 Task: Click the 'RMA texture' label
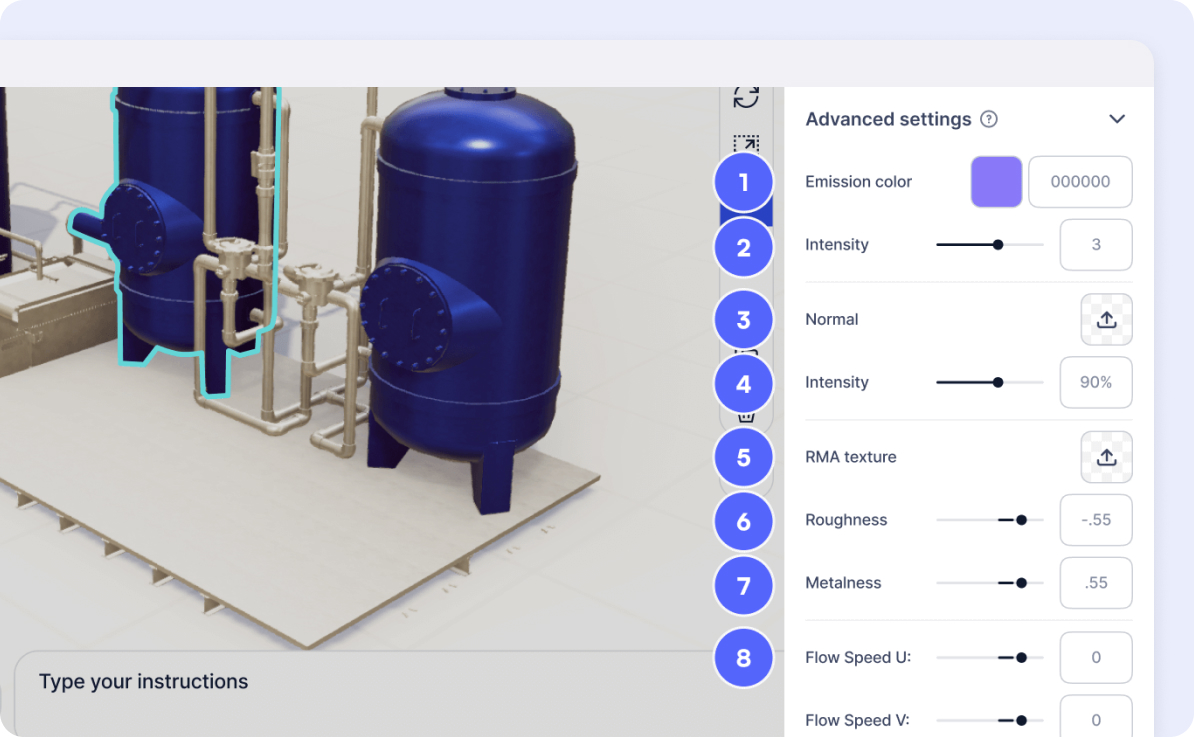tap(851, 457)
